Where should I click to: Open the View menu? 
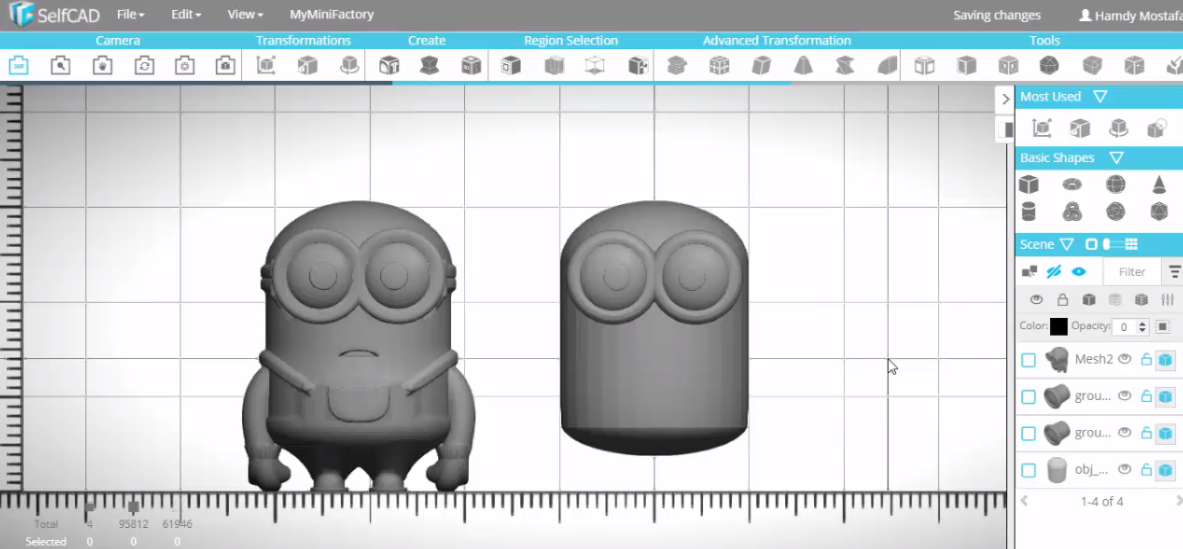[x=245, y=14]
